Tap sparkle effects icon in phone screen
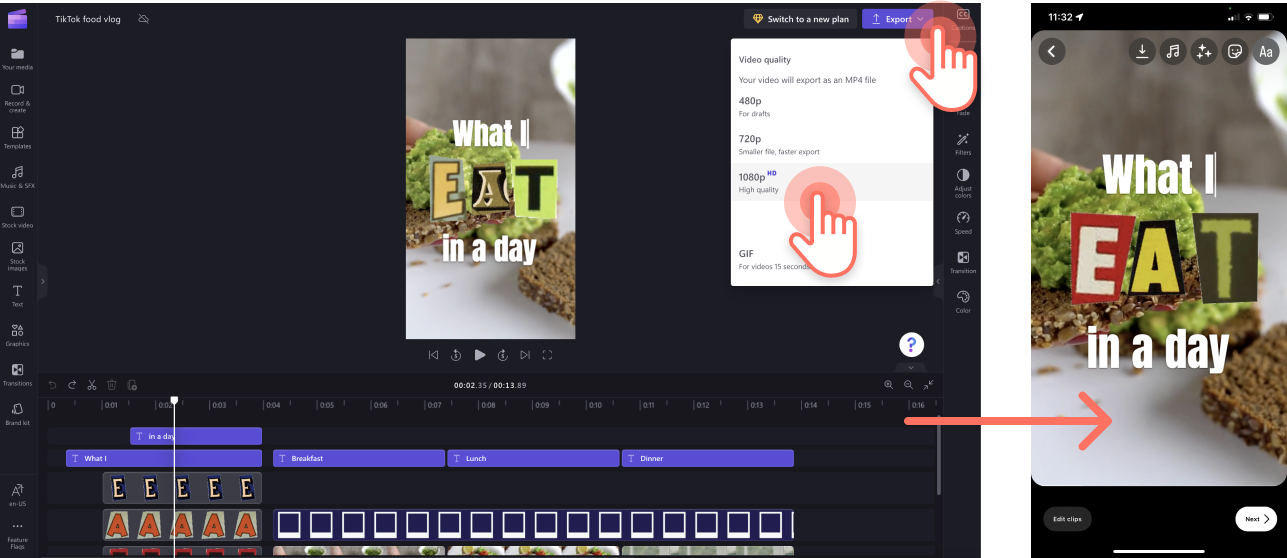 click(1204, 51)
